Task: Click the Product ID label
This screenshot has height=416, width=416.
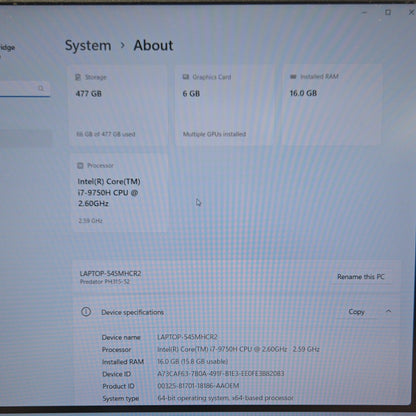Action: coord(118,386)
